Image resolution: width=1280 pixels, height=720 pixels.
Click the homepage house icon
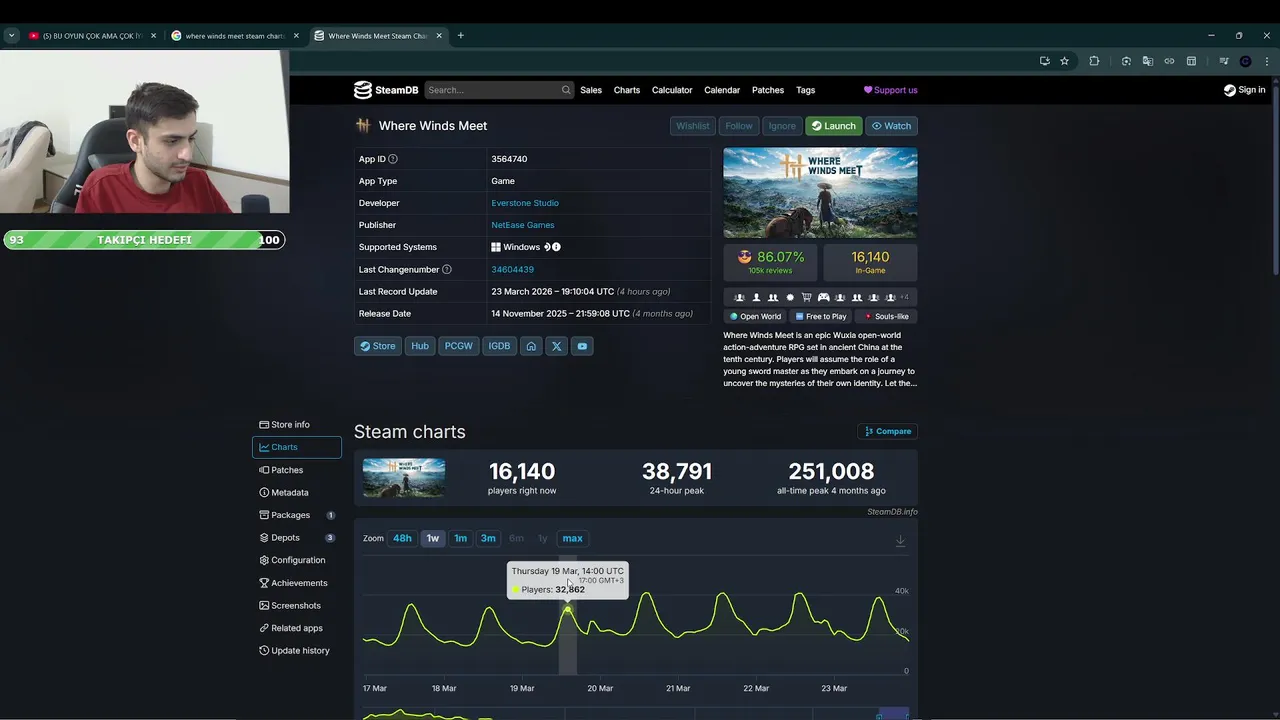(x=531, y=346)
